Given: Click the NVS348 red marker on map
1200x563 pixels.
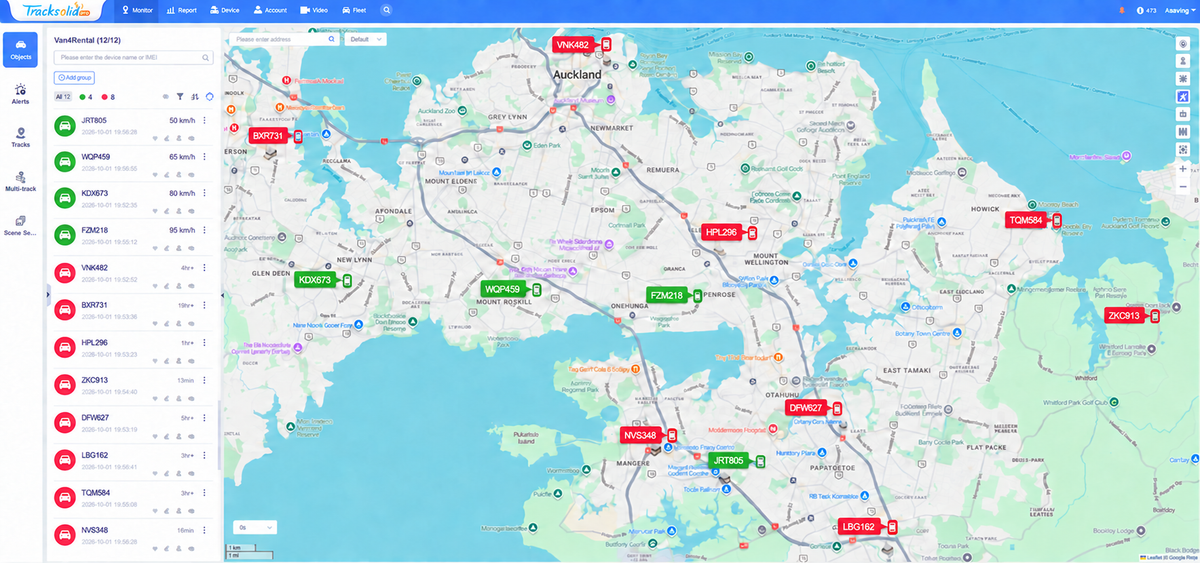Looking at the screenshot, I should 649,435.
